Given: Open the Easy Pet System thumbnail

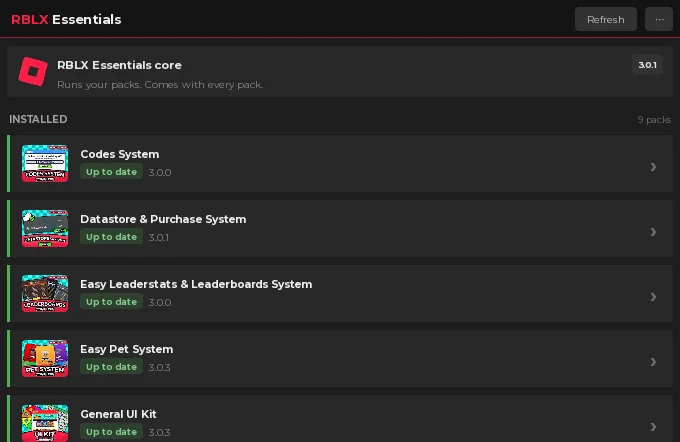Looking at the screenshot, I should (45, 358).
